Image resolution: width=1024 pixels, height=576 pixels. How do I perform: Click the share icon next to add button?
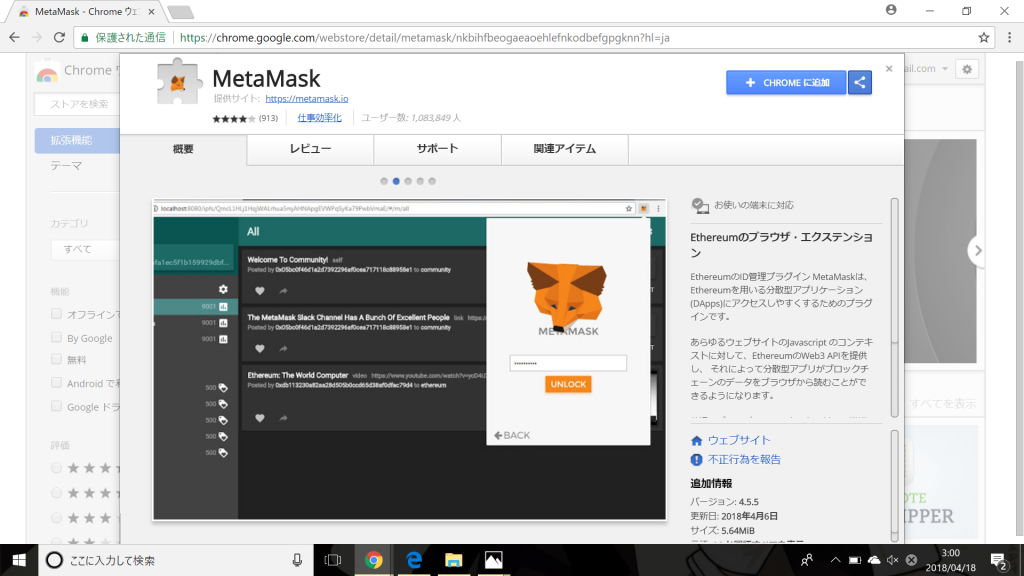pyautogui.click(x=860, y=83)
